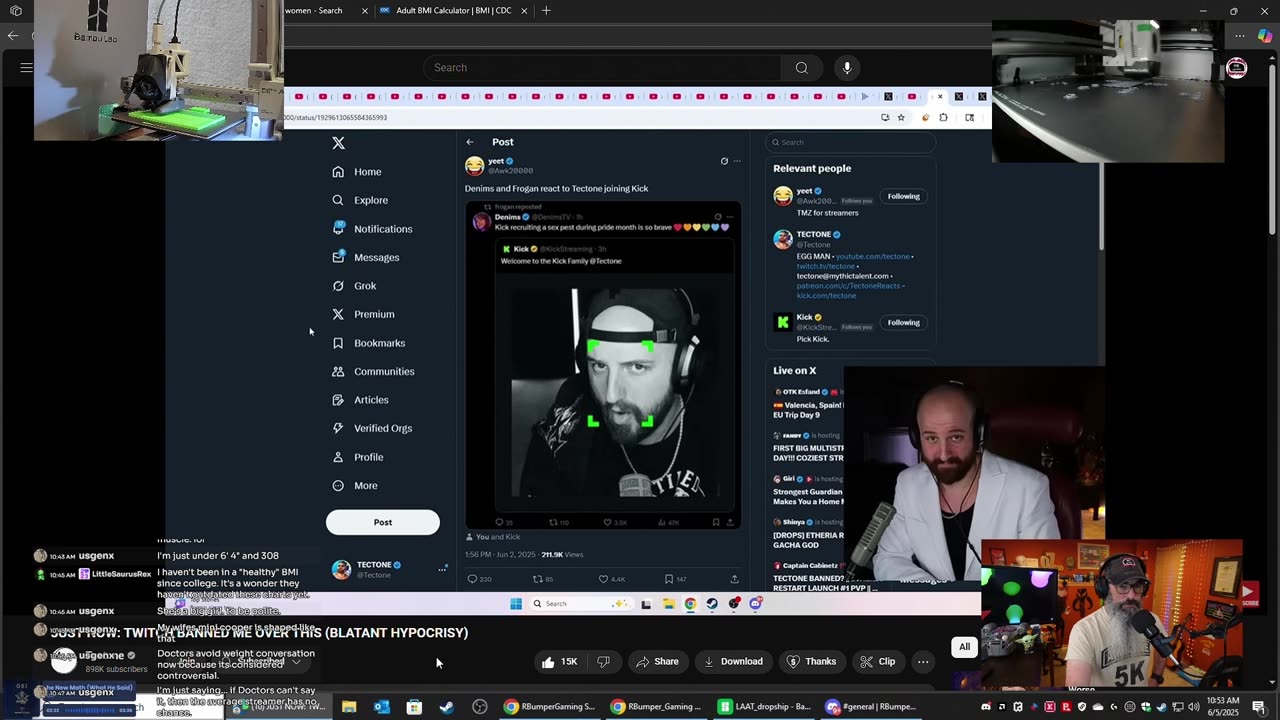Reply to the post via comment icon
Image resolution: width=1280 pixels, height=720 pixels.
(473, 579)
